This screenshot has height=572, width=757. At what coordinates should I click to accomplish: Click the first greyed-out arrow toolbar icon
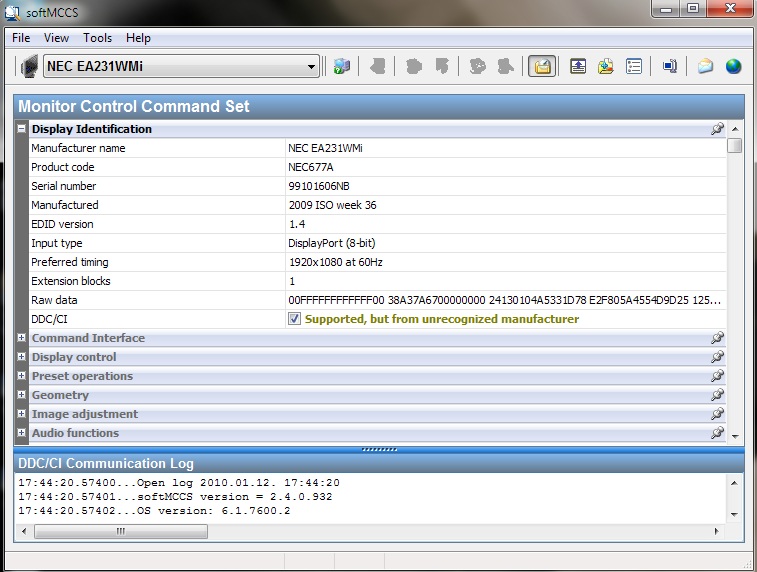tap(378, 66)
